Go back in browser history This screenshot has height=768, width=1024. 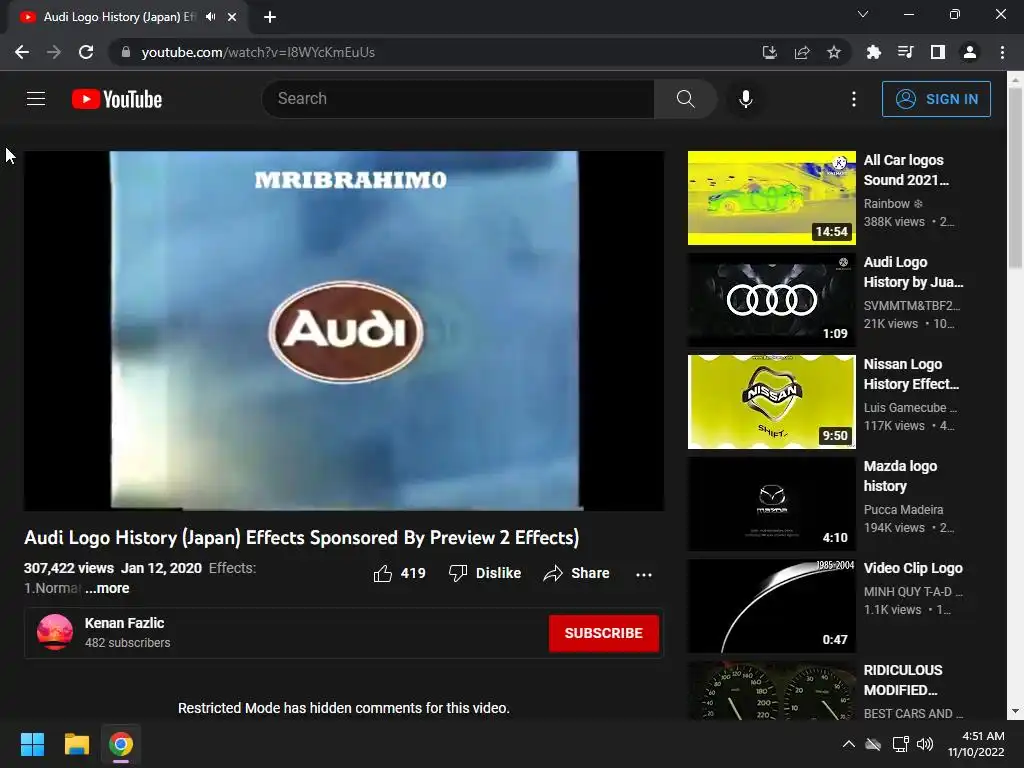pyautogui.click(x=22, y=52)
